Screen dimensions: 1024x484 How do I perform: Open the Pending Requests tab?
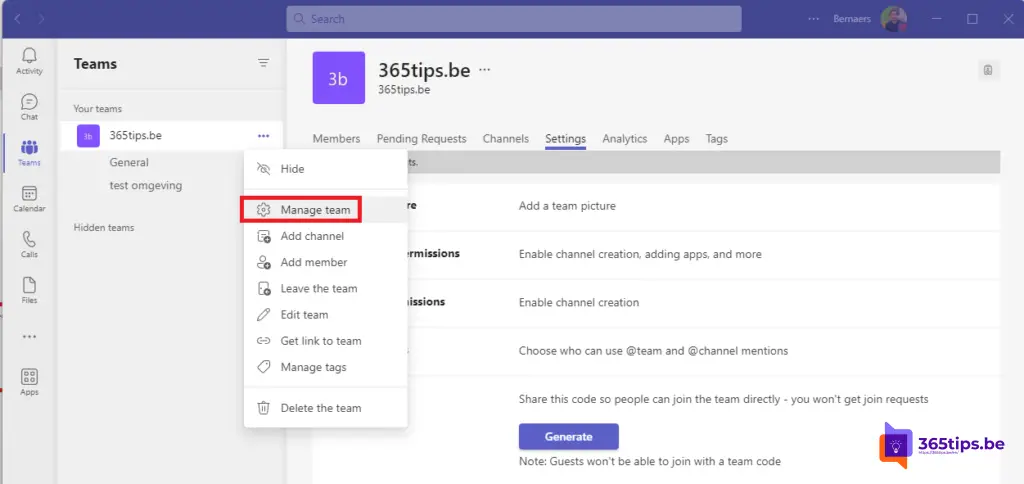click(x=421, y=138)
